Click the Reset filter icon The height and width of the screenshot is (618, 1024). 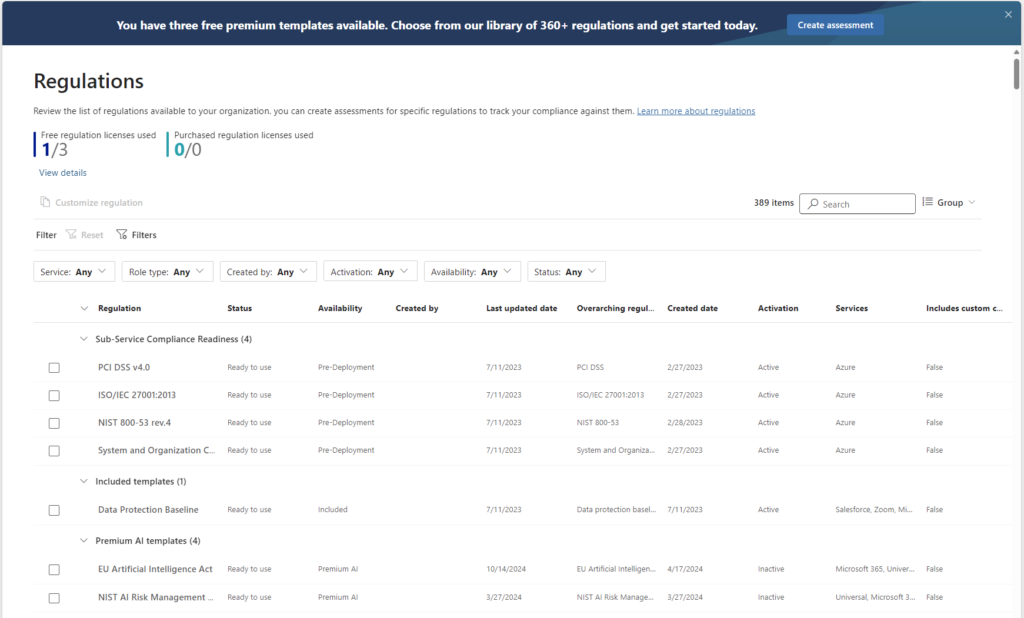[71, 235]
